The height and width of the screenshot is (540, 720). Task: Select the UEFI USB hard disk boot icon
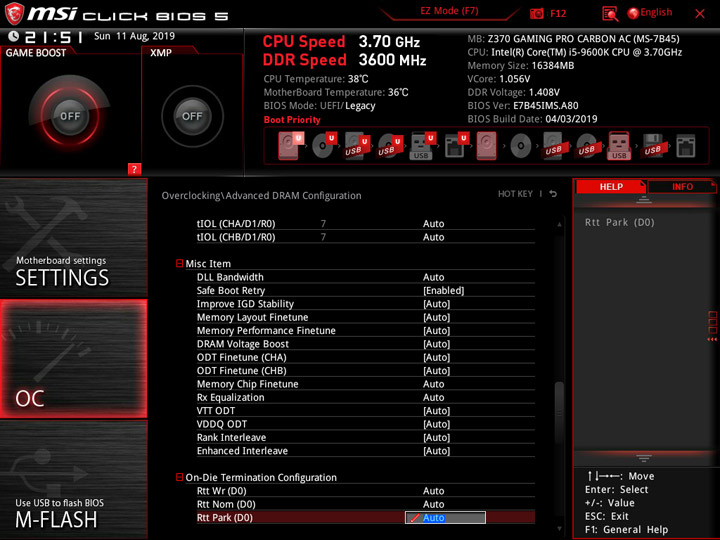[x=356, y=146]
